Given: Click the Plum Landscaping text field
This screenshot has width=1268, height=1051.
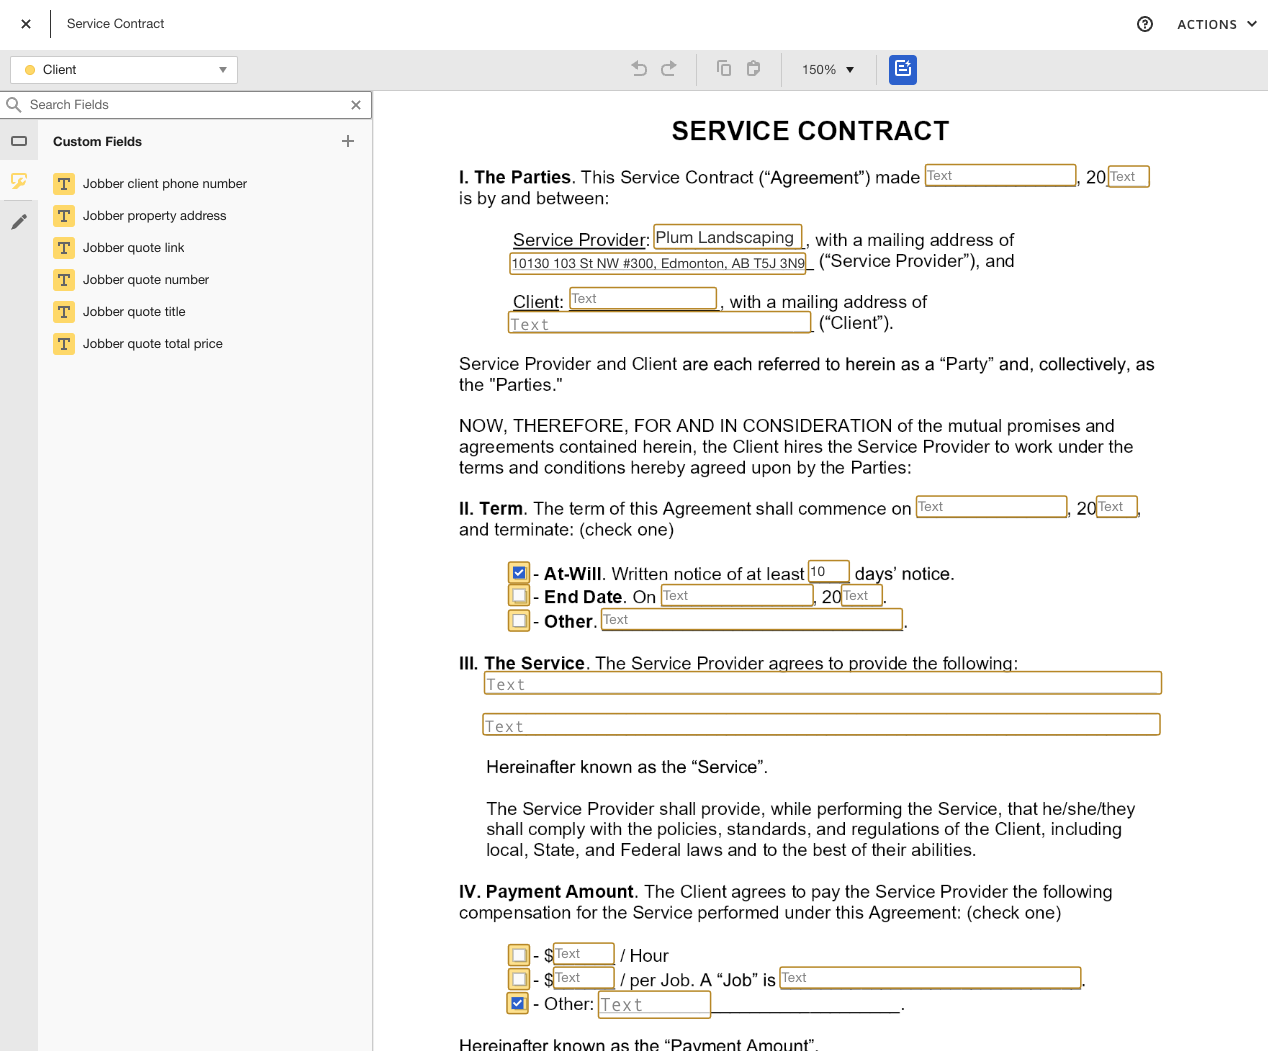Looking at the screenshot, I should [727, 238].
